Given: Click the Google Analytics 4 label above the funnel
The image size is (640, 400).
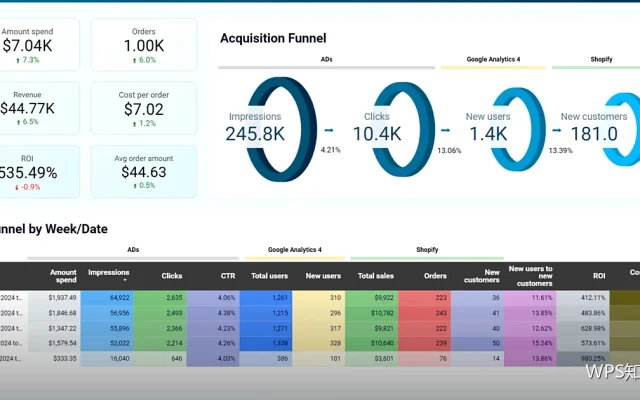Looking at the screenshot, I should coord(493,59).
